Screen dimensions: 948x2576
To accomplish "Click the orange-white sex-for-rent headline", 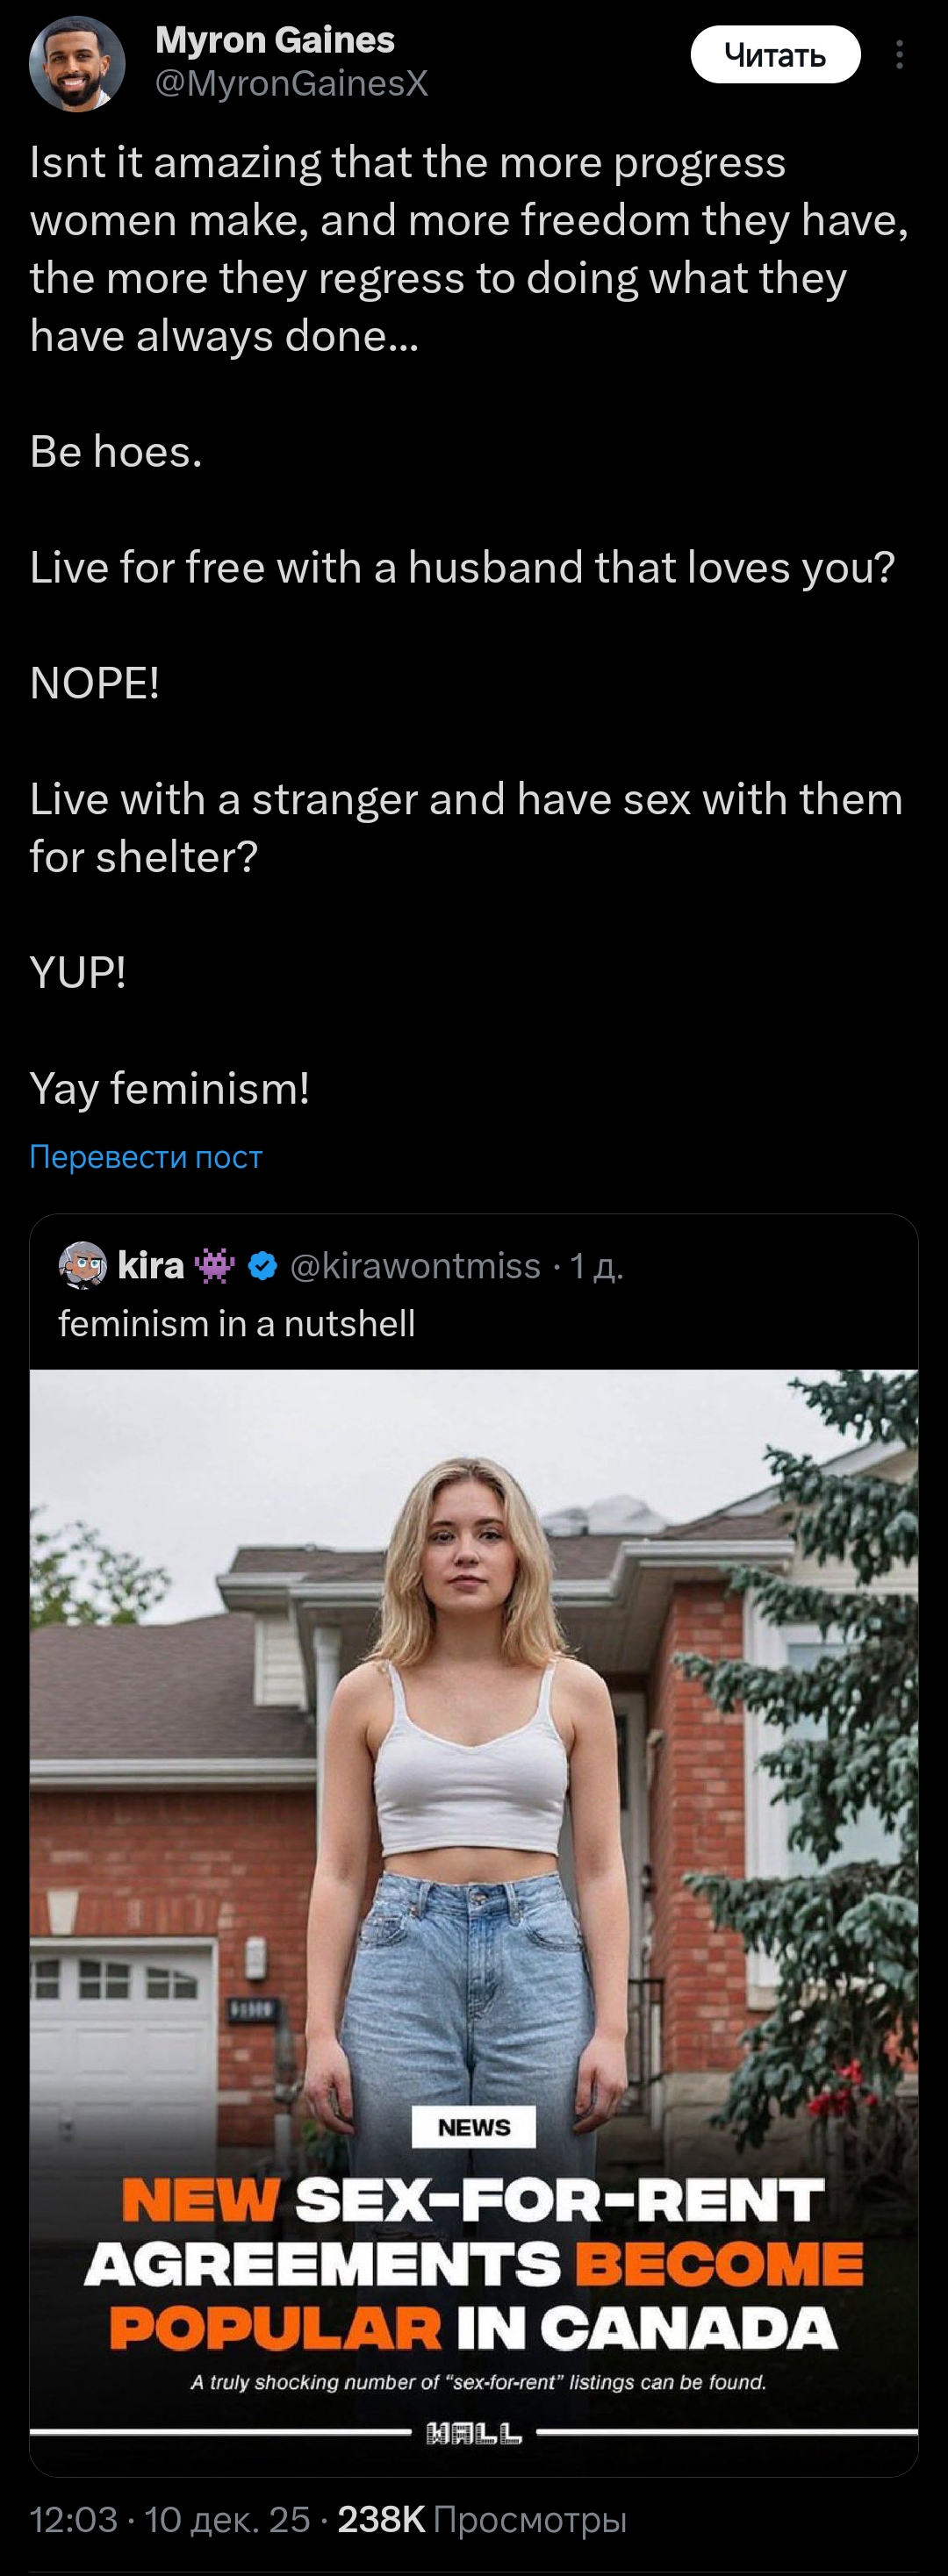I will coord(474,2264).
